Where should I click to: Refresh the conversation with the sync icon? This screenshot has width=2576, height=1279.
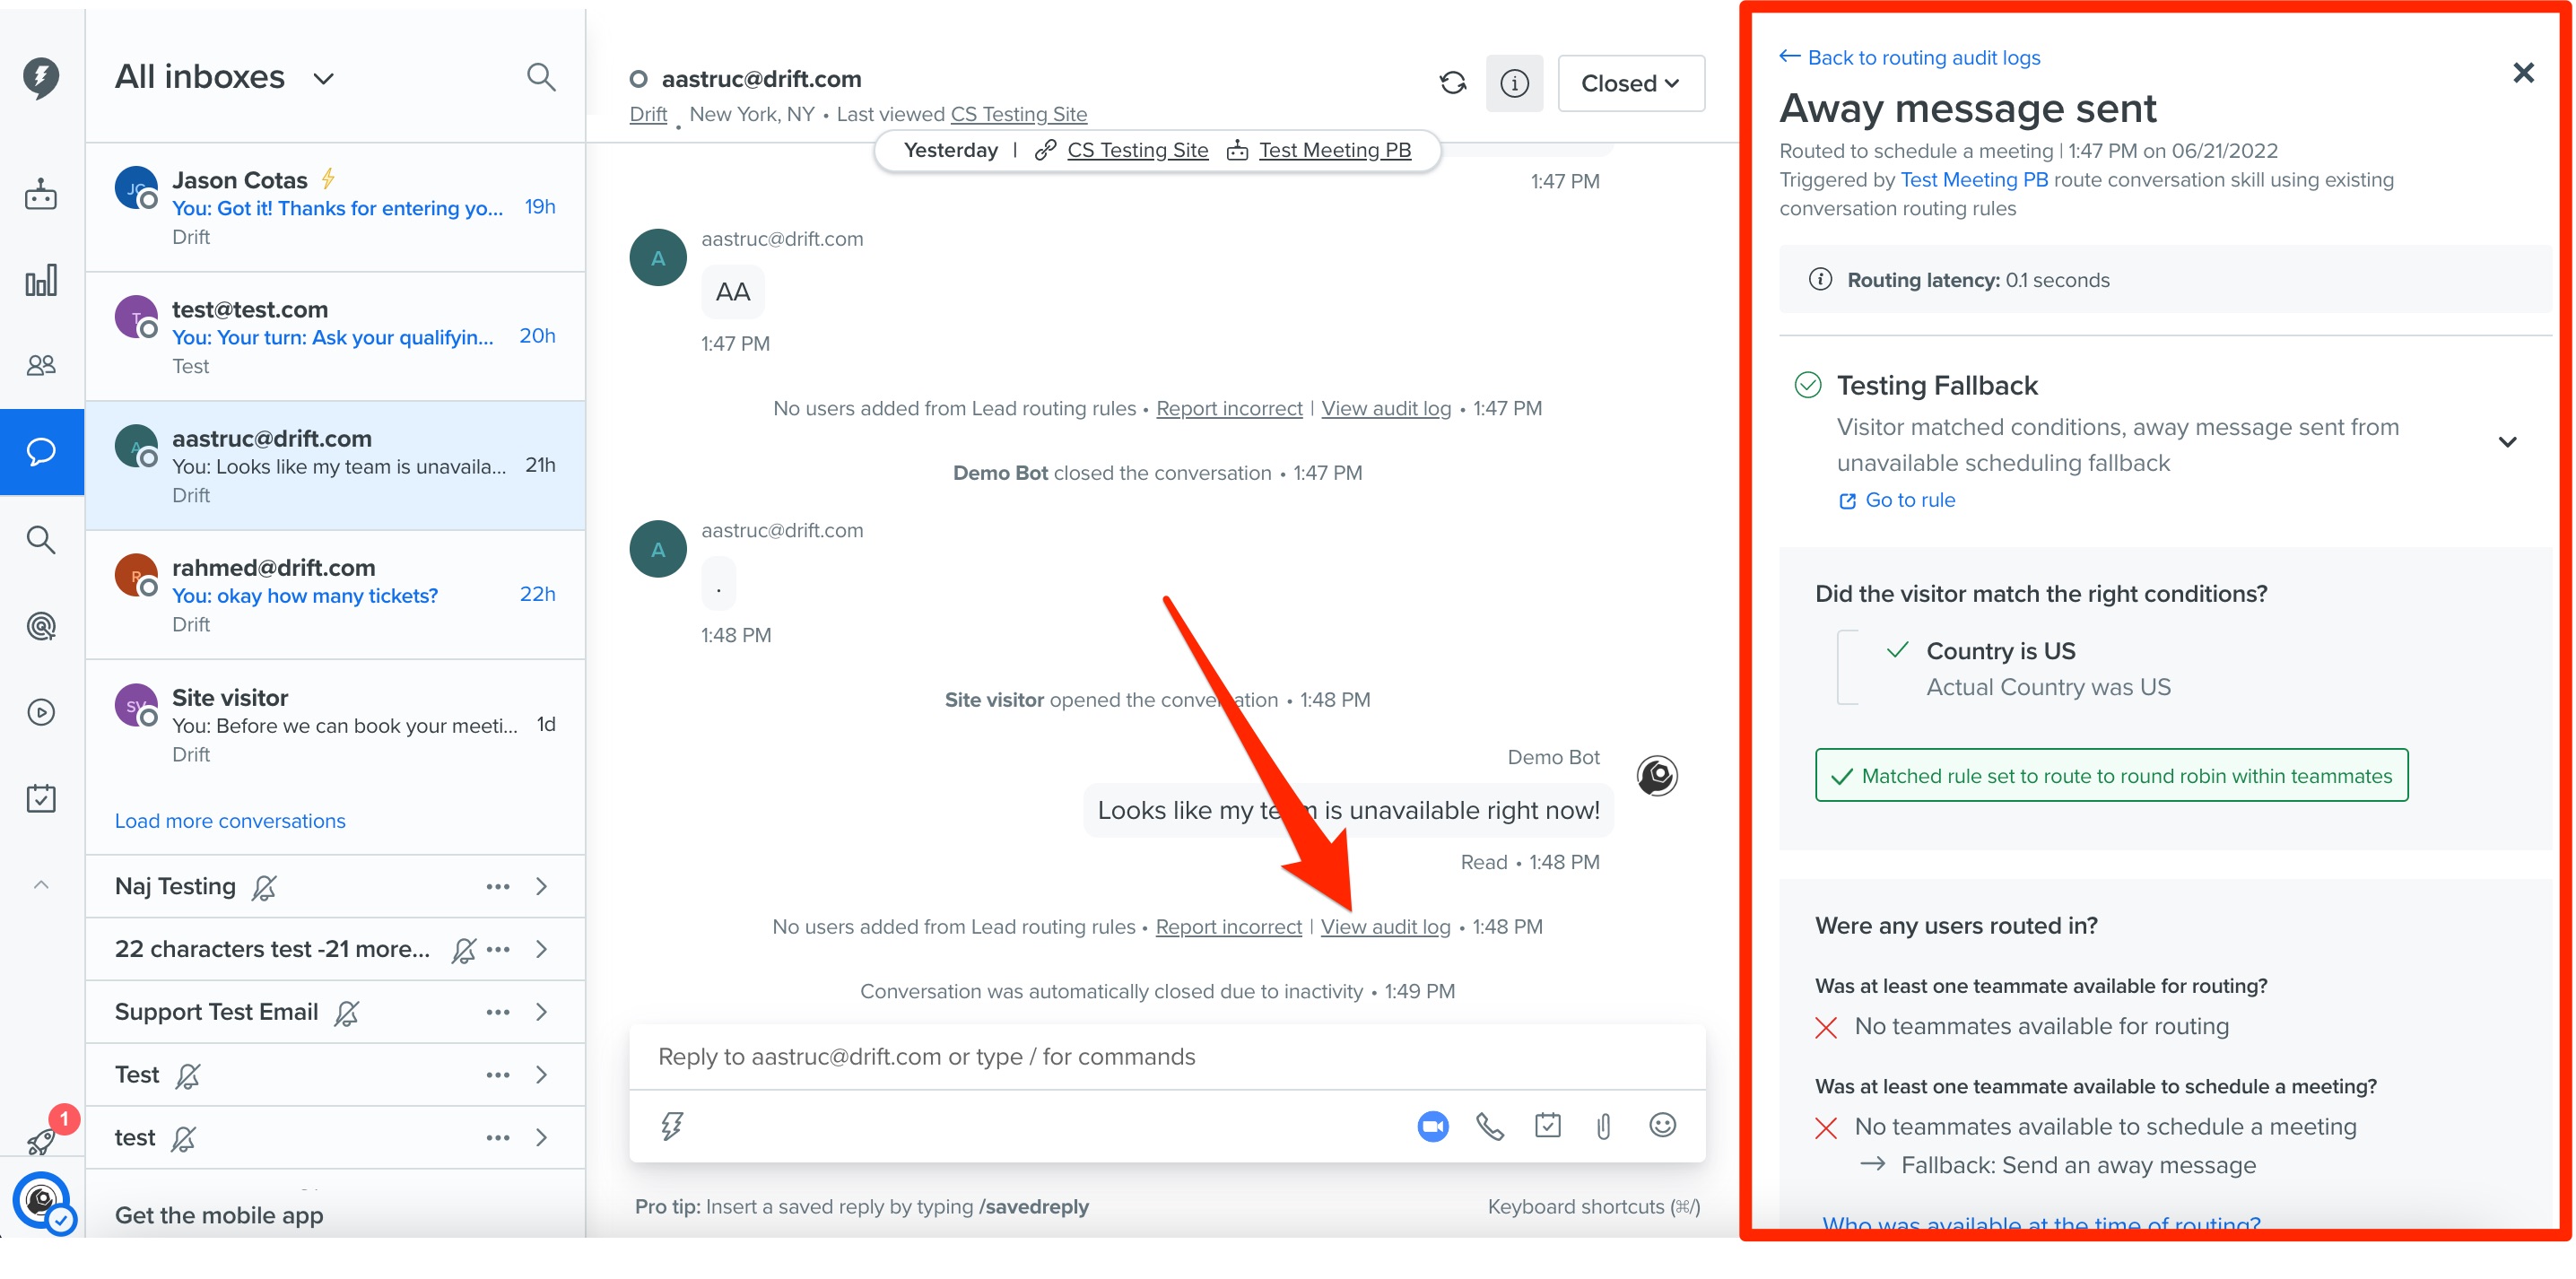[1452, 83]
